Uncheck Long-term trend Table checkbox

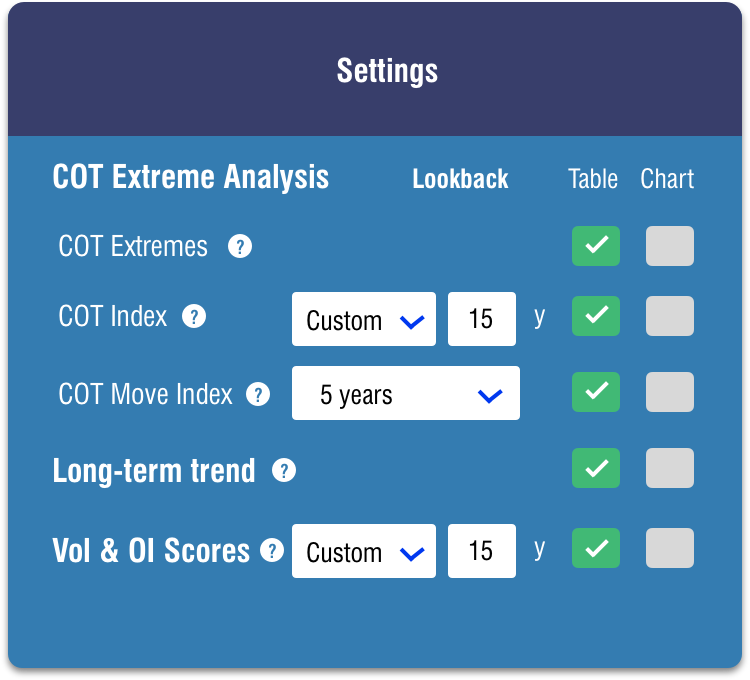(x=596, y=468)
